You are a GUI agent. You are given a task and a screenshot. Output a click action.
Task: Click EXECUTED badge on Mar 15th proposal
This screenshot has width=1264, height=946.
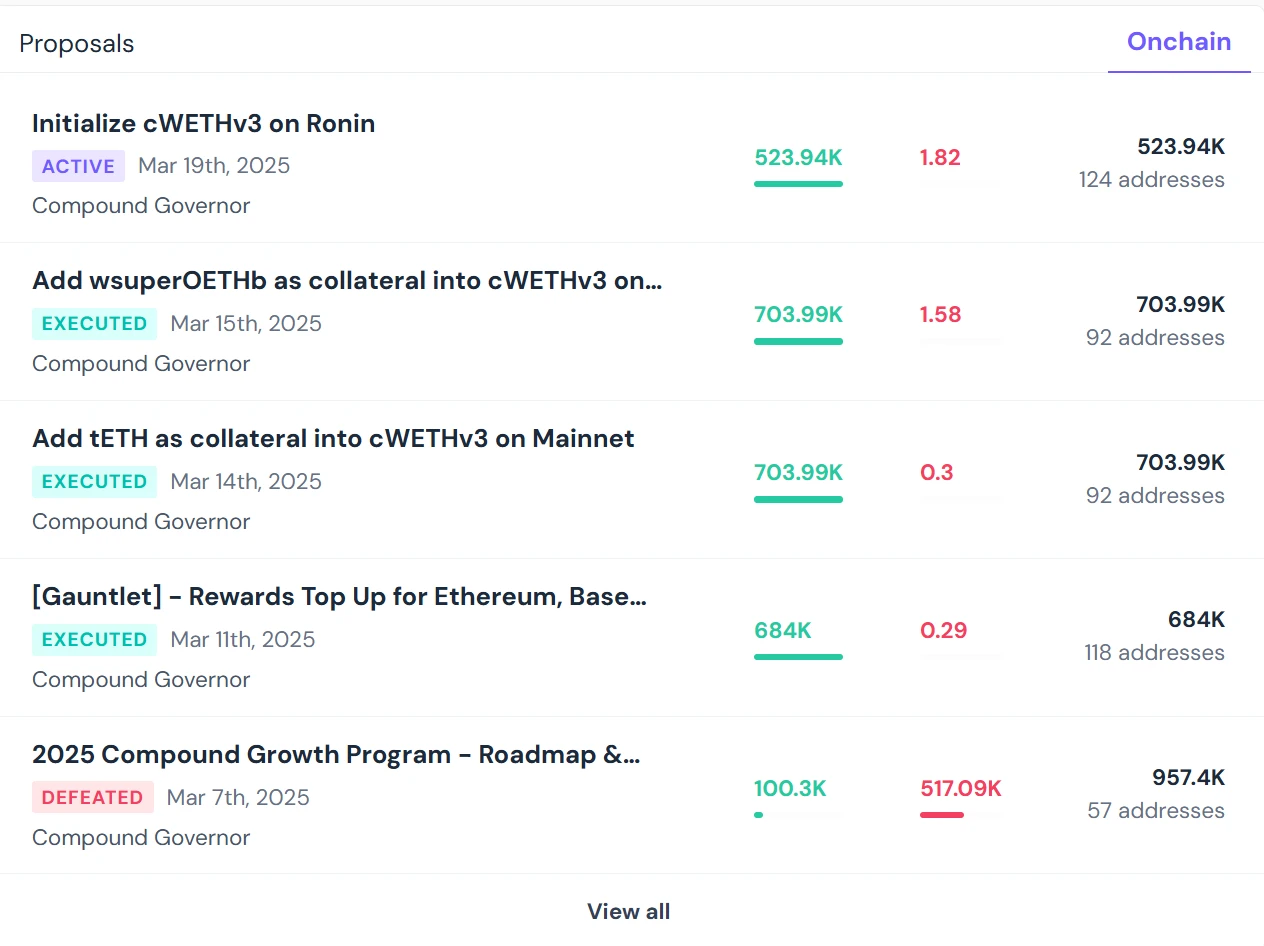pyautogui.click(x=94, y=324)
